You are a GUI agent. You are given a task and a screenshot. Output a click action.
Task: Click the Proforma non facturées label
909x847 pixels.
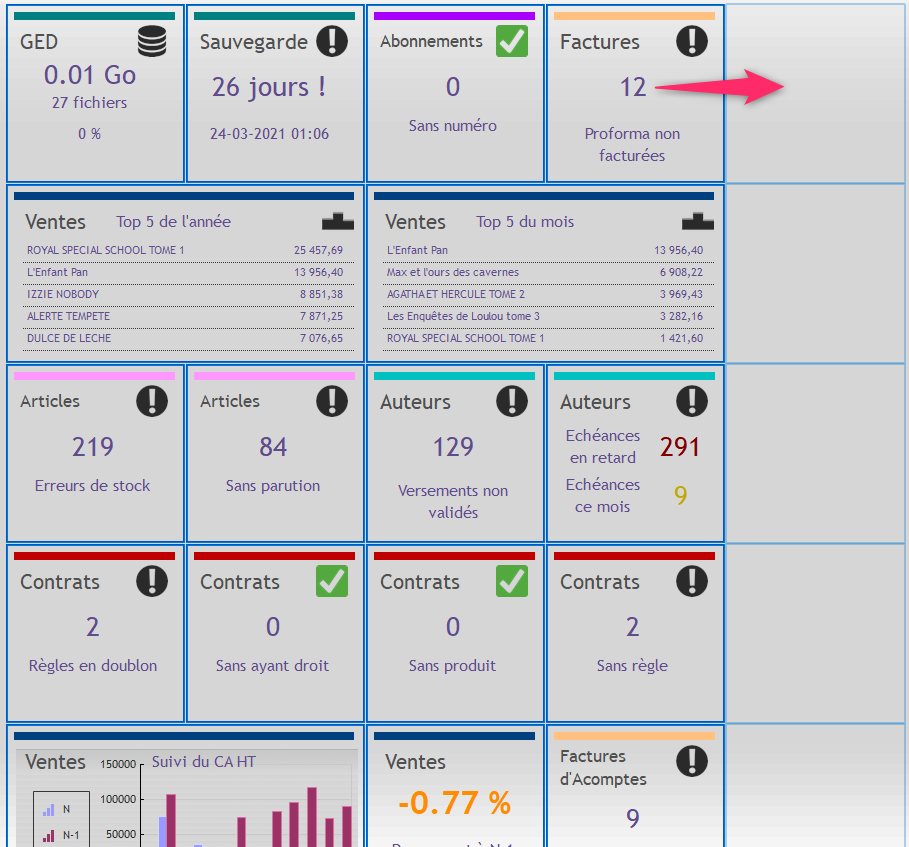[x=632, y=144]
